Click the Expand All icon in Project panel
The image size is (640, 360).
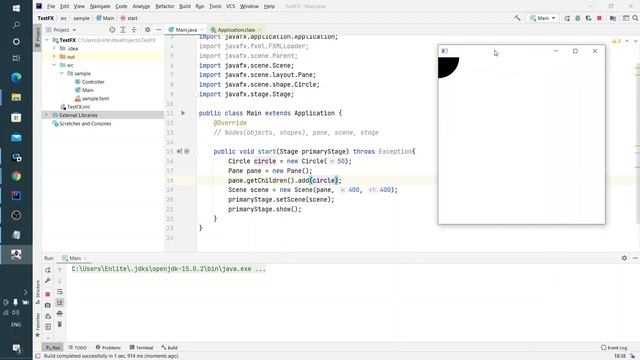tap(122, 30)
